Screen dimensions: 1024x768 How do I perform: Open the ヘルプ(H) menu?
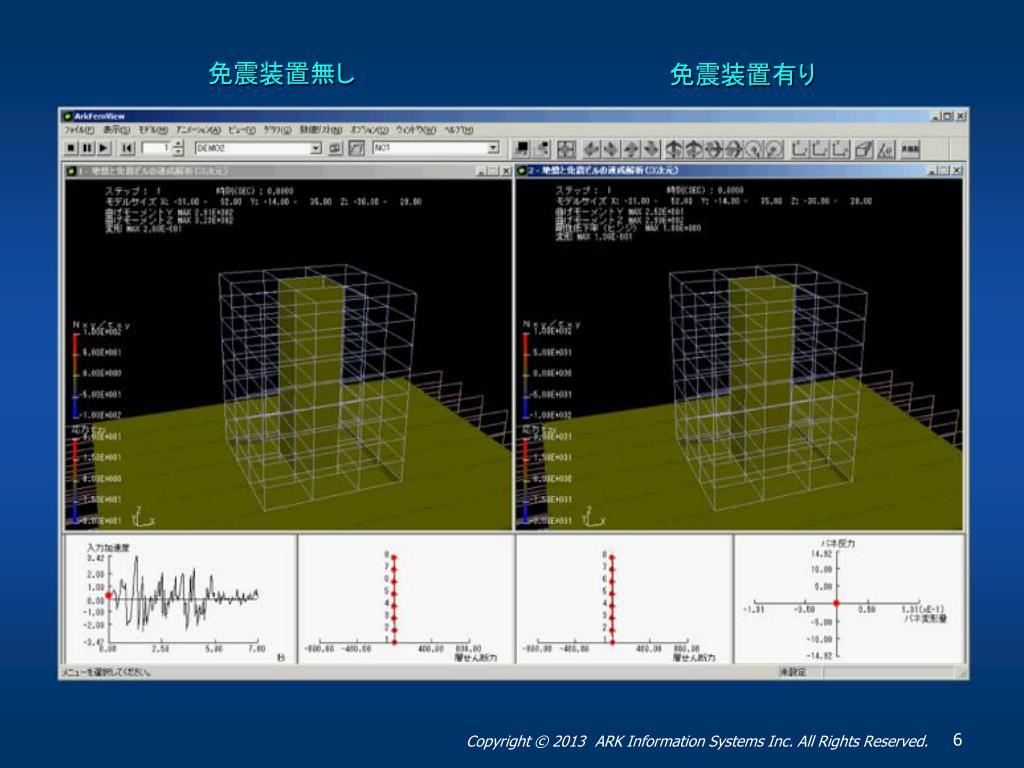point(458,130)
